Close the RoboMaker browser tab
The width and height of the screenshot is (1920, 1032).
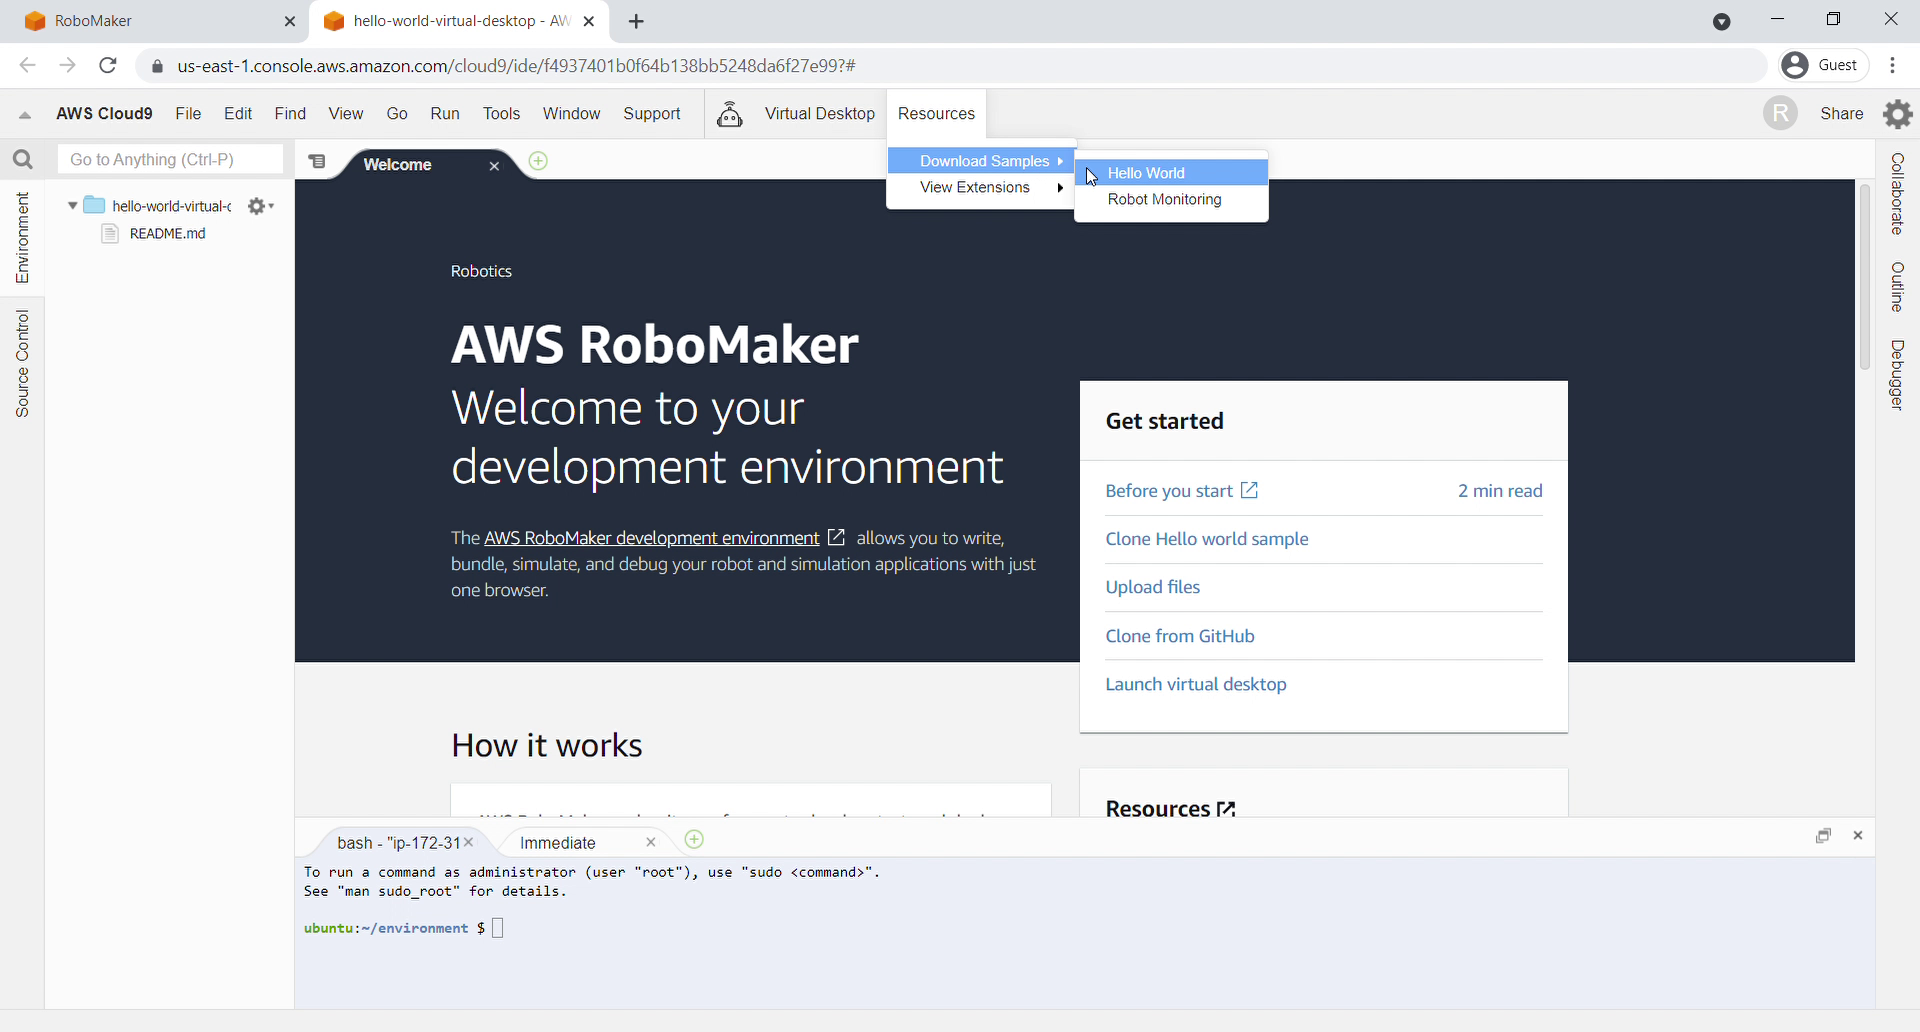pyautogui.click(x=290, y=21)
